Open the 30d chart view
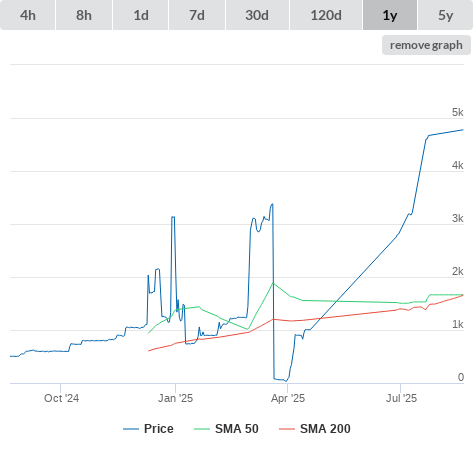 (257, 15)
